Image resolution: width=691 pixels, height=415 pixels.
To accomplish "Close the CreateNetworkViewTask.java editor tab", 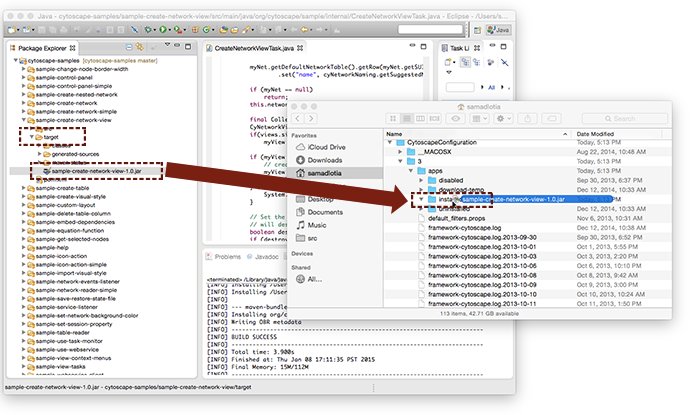I will 300,48.
